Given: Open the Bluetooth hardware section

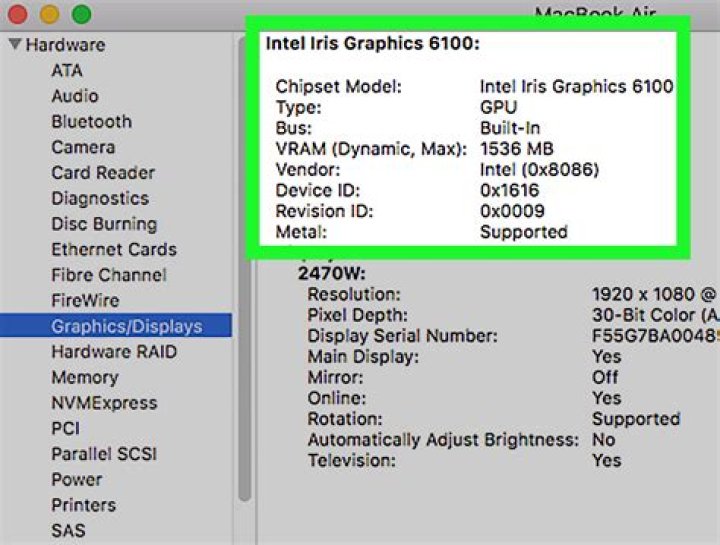Looking at the screenshot, I should tap(91, 122).
